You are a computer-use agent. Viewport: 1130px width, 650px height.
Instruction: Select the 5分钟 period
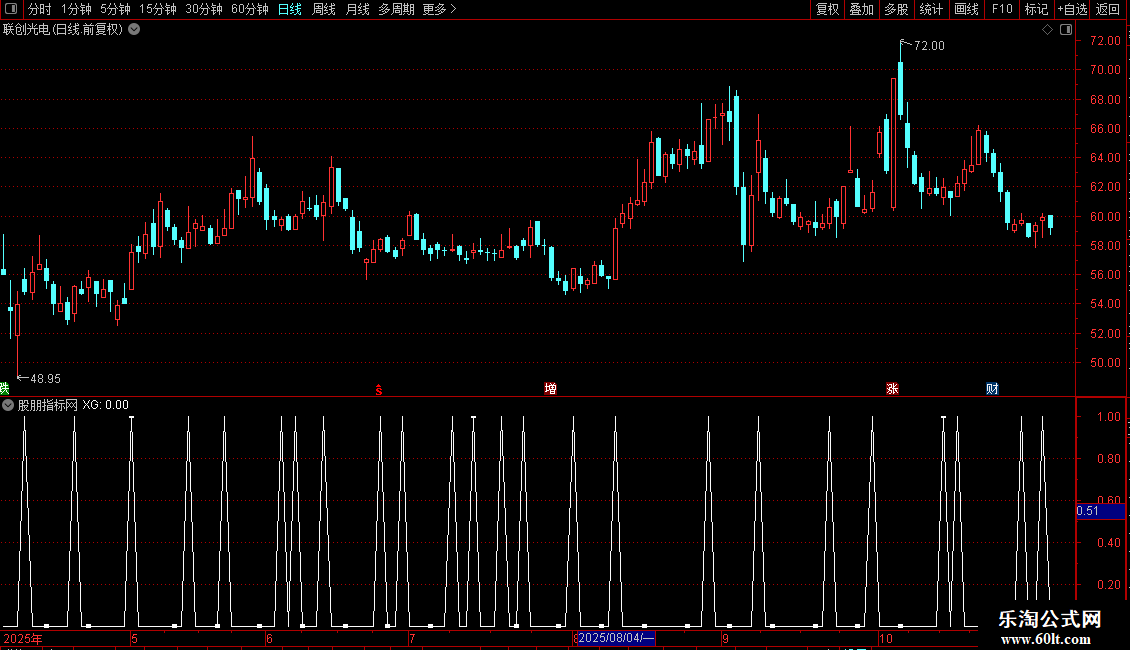pos(115,9)
